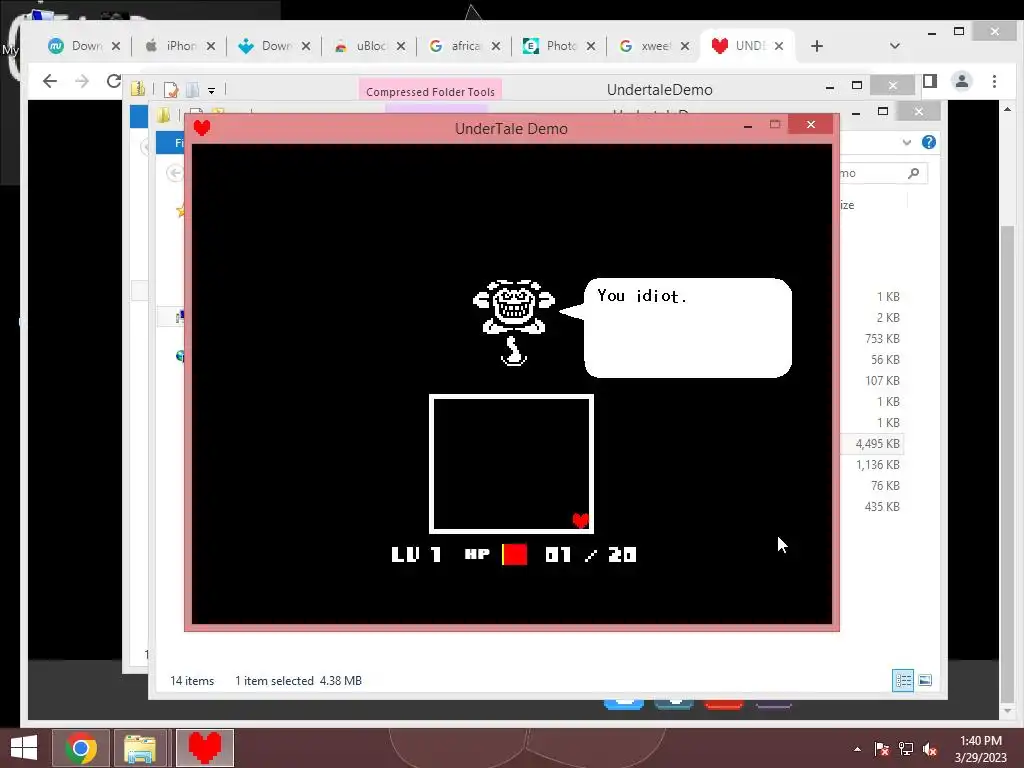Open a new Chrome tab
The width and height of the screenshot is (1024, 768).
point(817,46)
